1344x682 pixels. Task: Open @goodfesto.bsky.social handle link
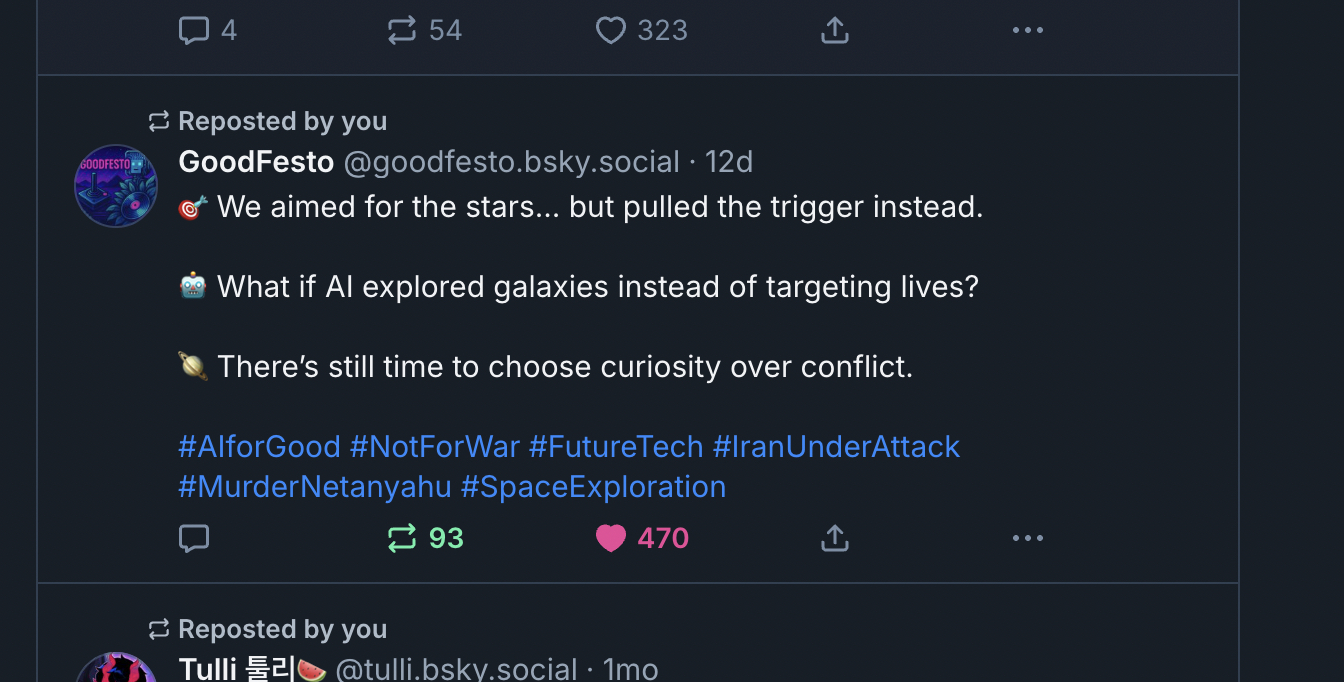(x=511, y=161)
